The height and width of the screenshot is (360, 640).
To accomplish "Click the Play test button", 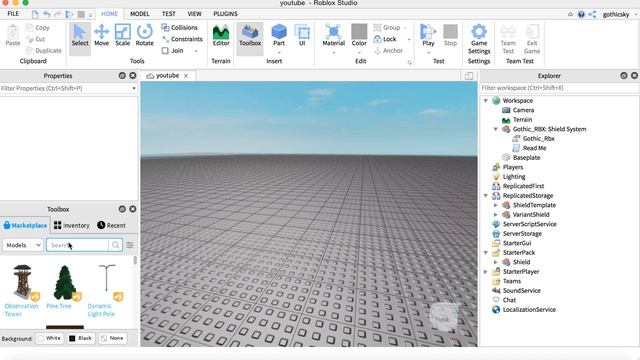I will coord(428,36).
